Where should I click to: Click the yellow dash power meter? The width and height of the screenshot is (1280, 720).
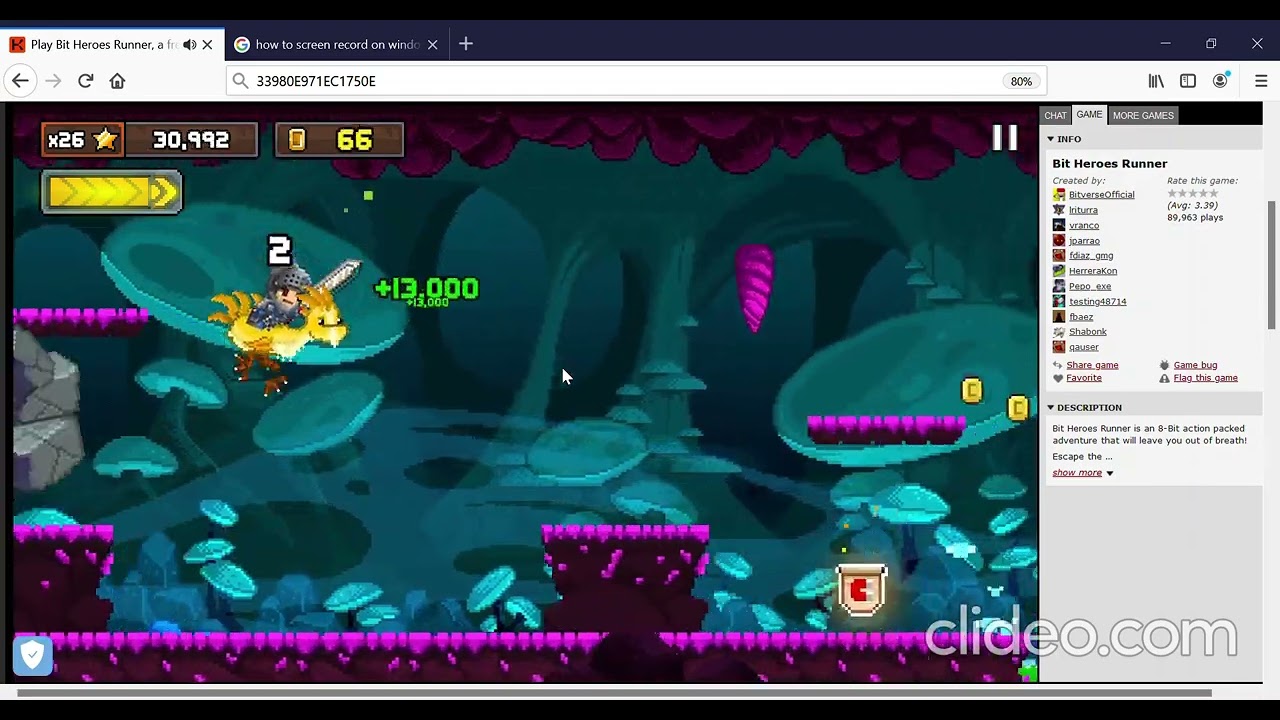coord(112,192)
